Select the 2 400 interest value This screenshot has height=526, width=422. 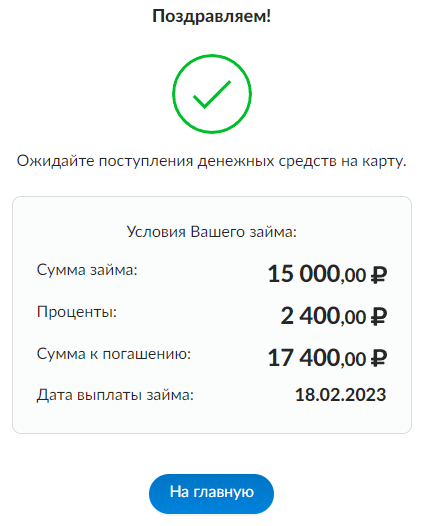(310, 316)
